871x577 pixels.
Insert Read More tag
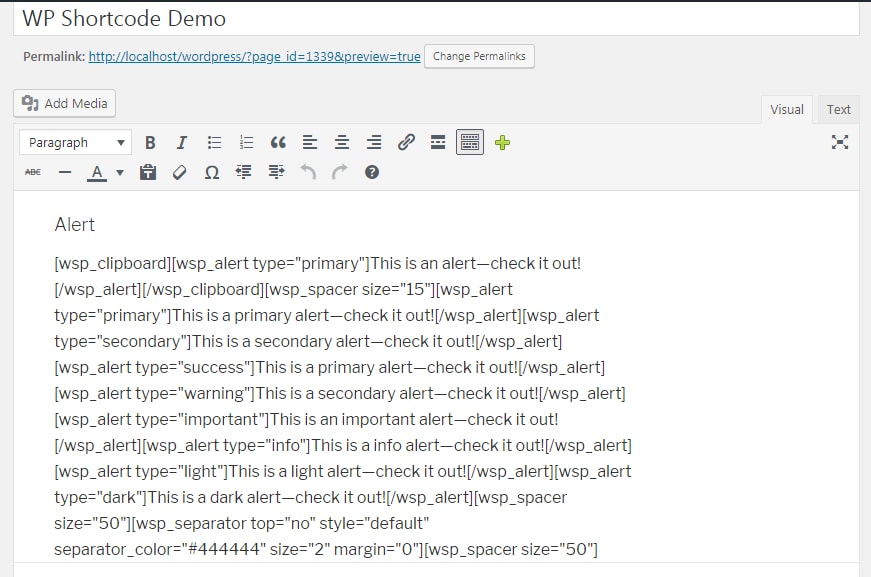click(x=438, y=143)
